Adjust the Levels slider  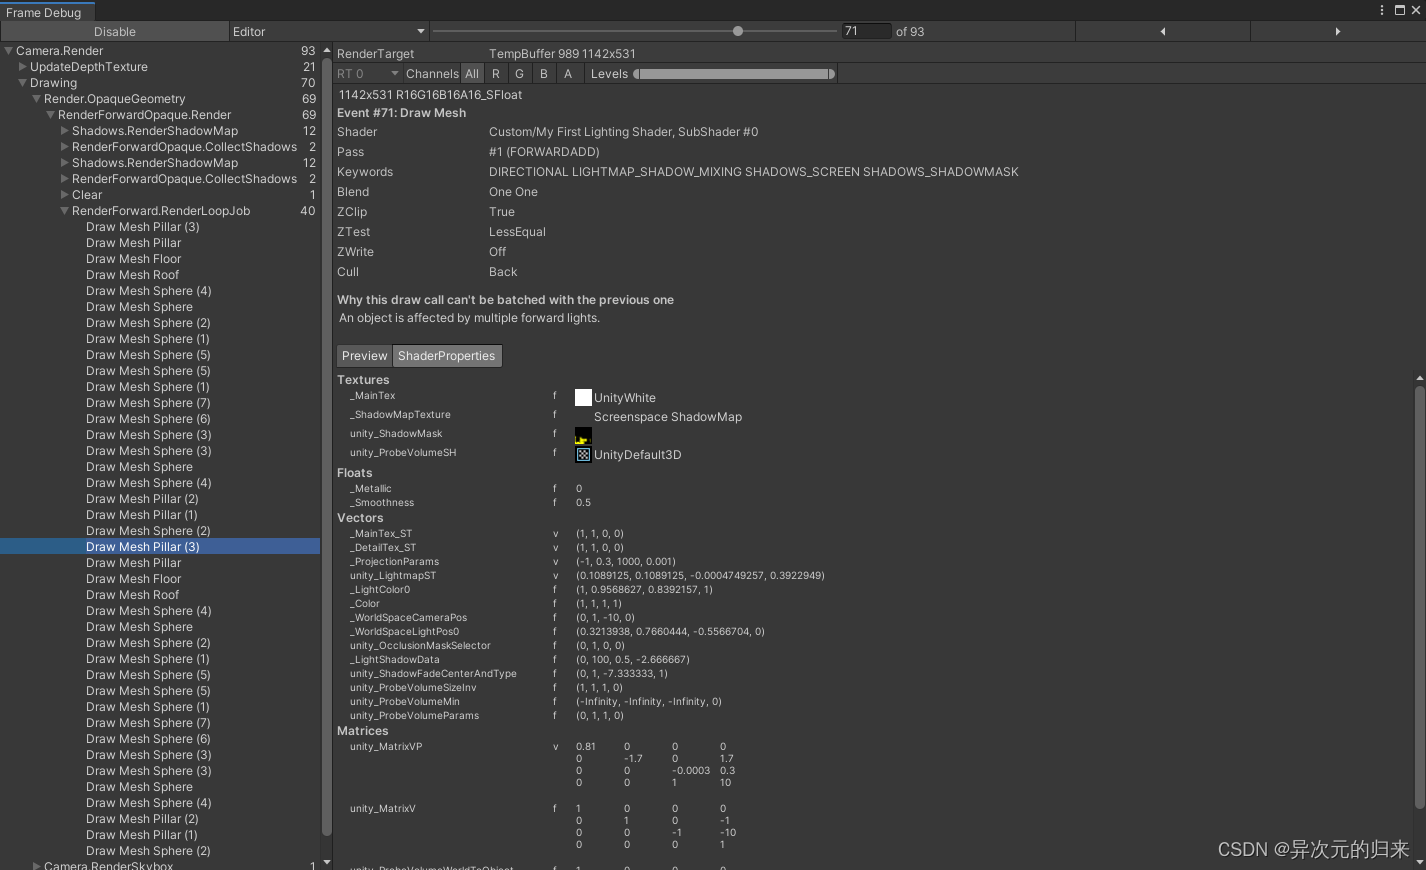click(x=733, y=74)
